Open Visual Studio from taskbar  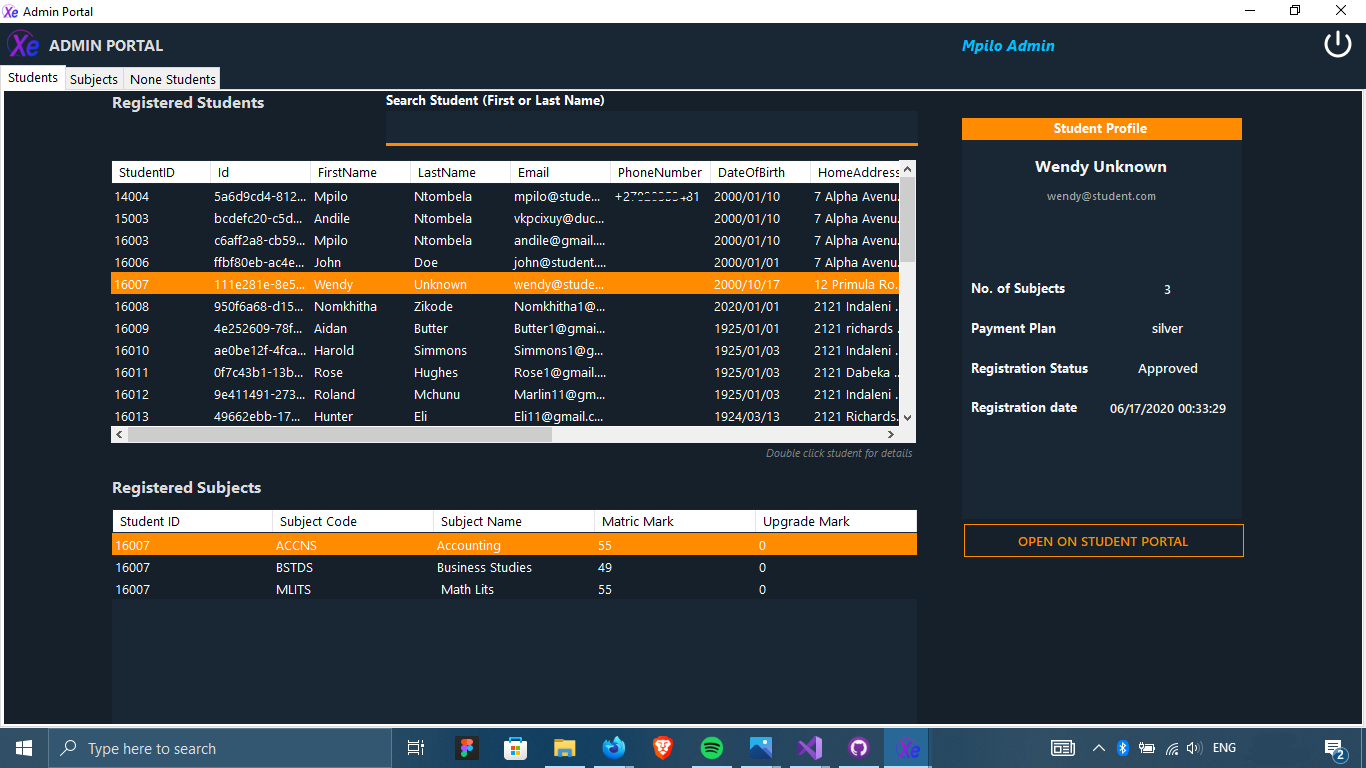point(810,748)
